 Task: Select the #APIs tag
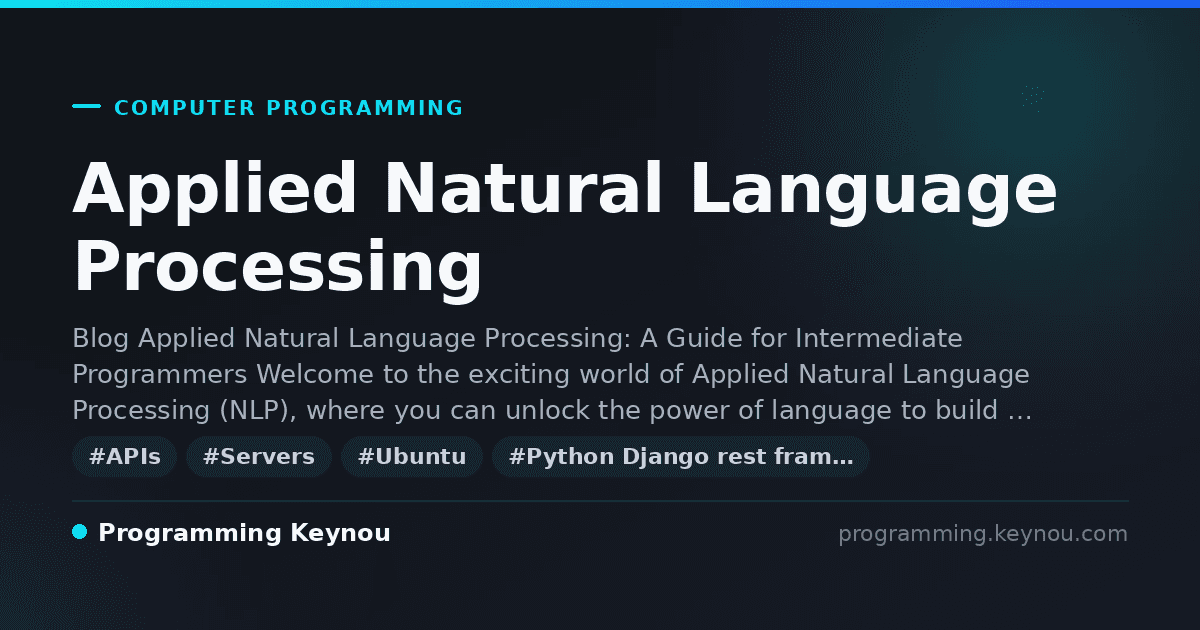point(125,457)
